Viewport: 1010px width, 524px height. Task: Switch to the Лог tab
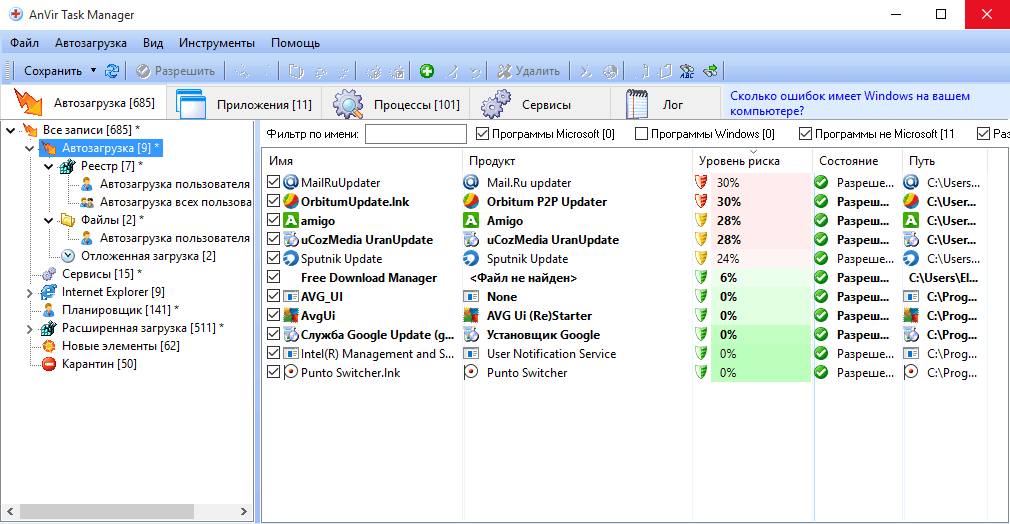click(665, 104)
